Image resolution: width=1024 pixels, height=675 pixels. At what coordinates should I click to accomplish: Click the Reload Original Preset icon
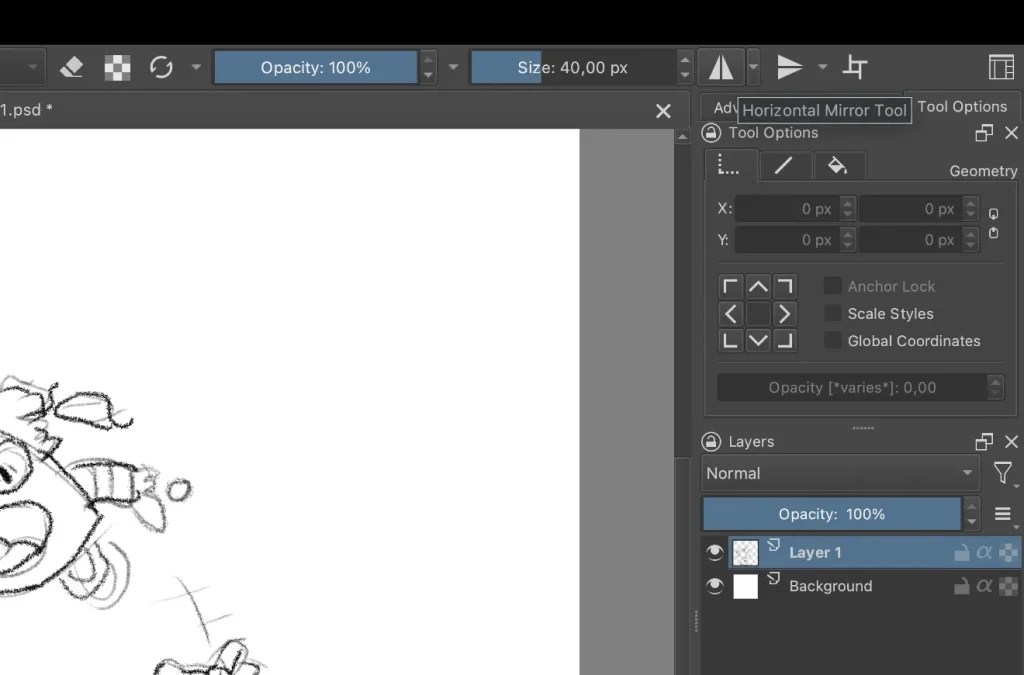(x=160, y=67)
